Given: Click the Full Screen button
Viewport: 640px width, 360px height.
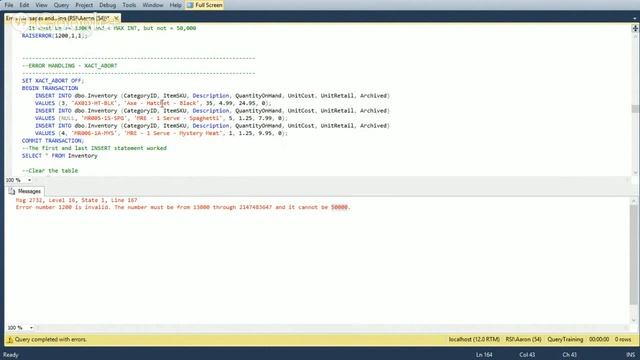Looking at the screenshot, I should (x=204, y=5).
